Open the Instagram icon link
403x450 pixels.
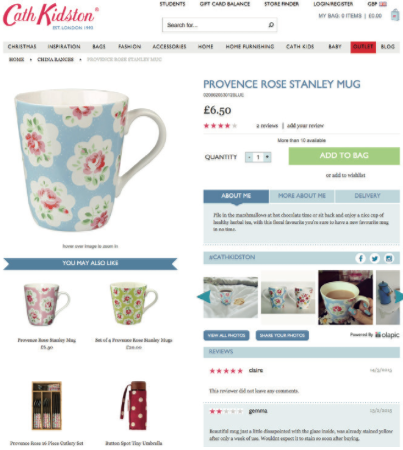389,258
